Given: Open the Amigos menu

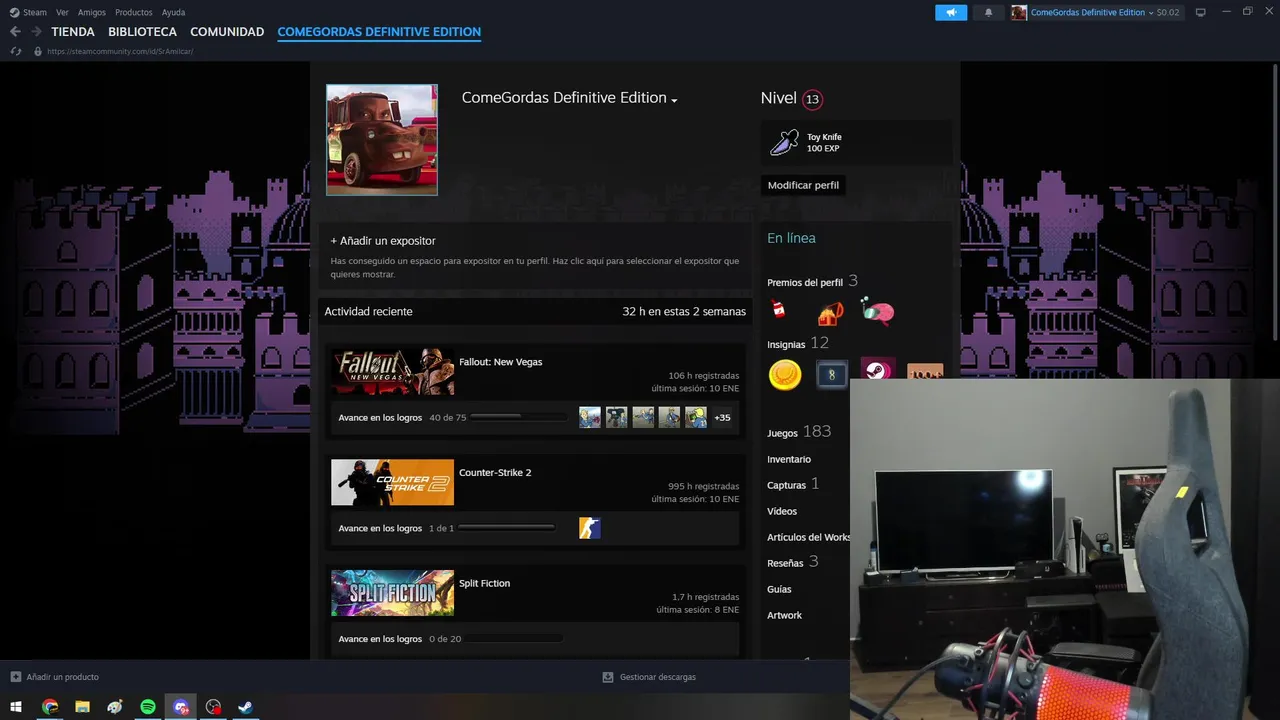Looking at the screenshot, I should tap(92, 12).
